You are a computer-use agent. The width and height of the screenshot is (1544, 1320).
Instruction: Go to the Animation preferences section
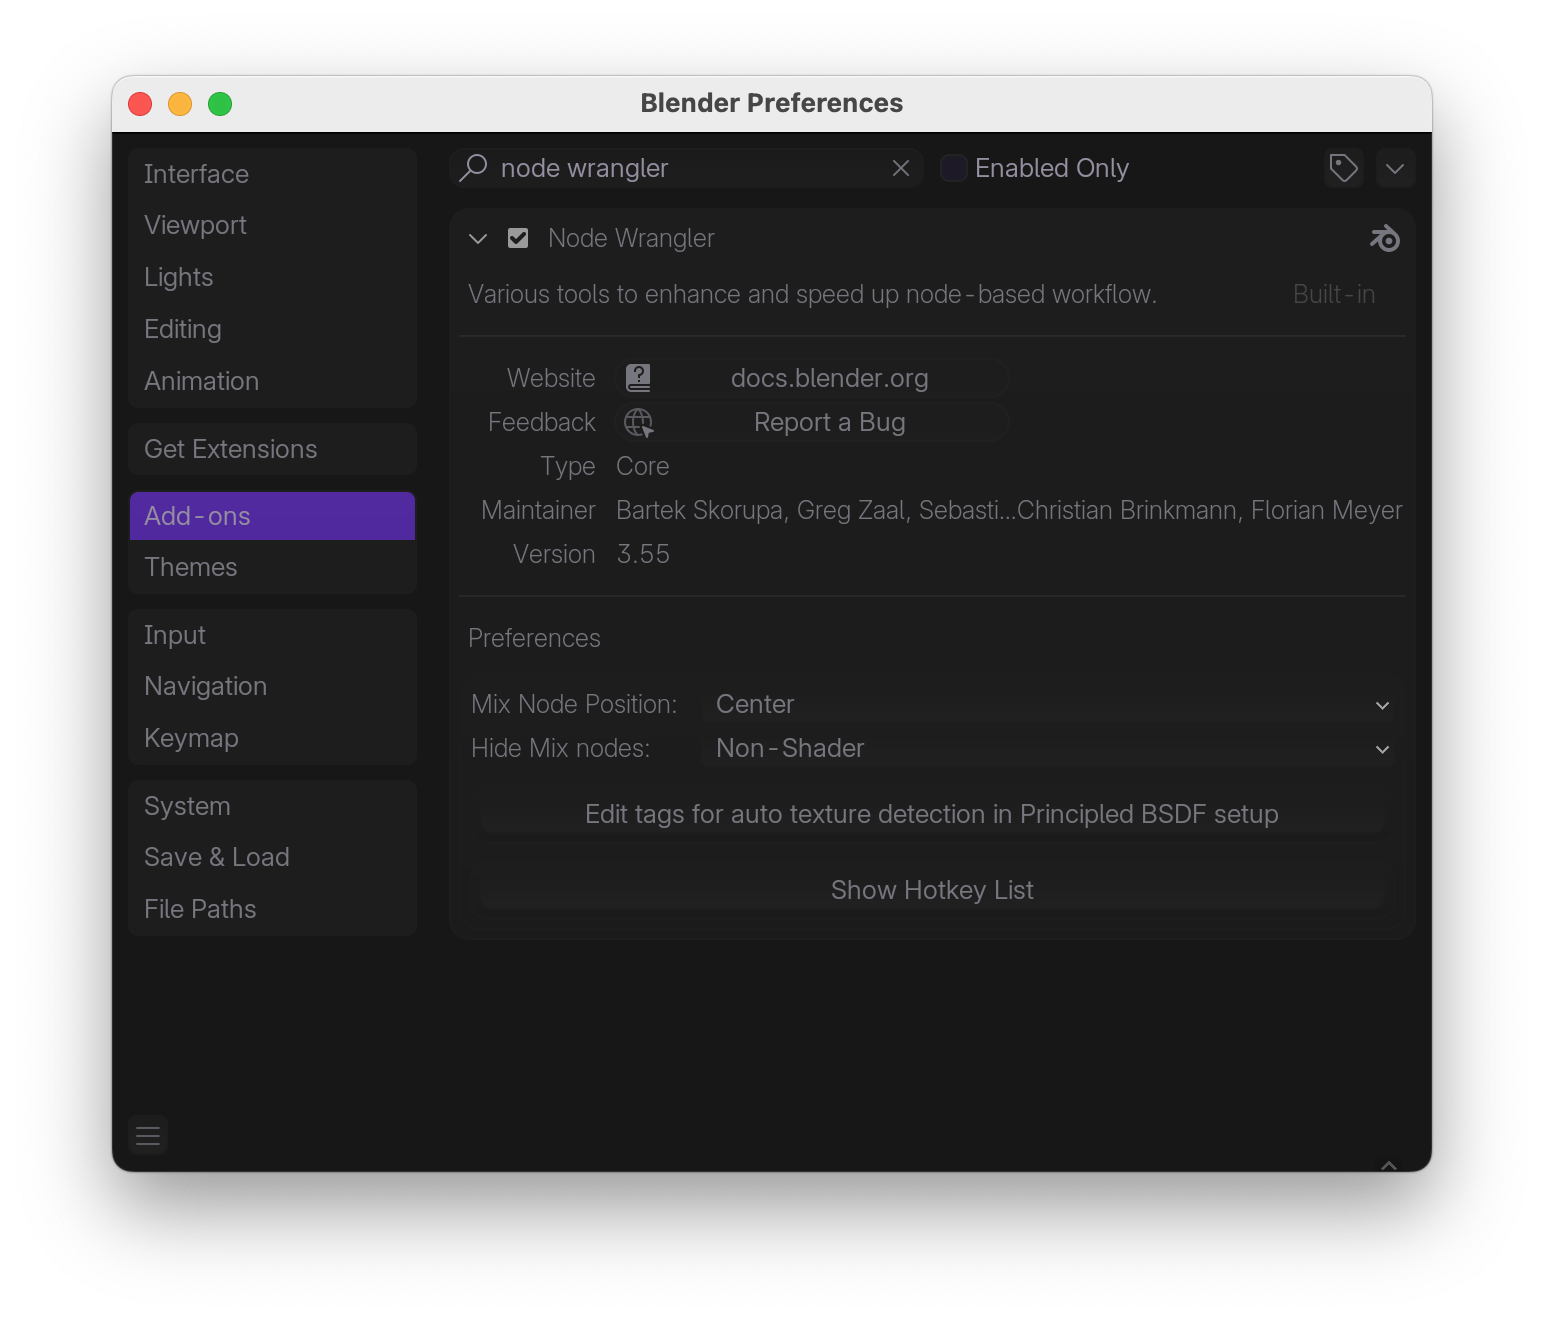coord(273,381)
